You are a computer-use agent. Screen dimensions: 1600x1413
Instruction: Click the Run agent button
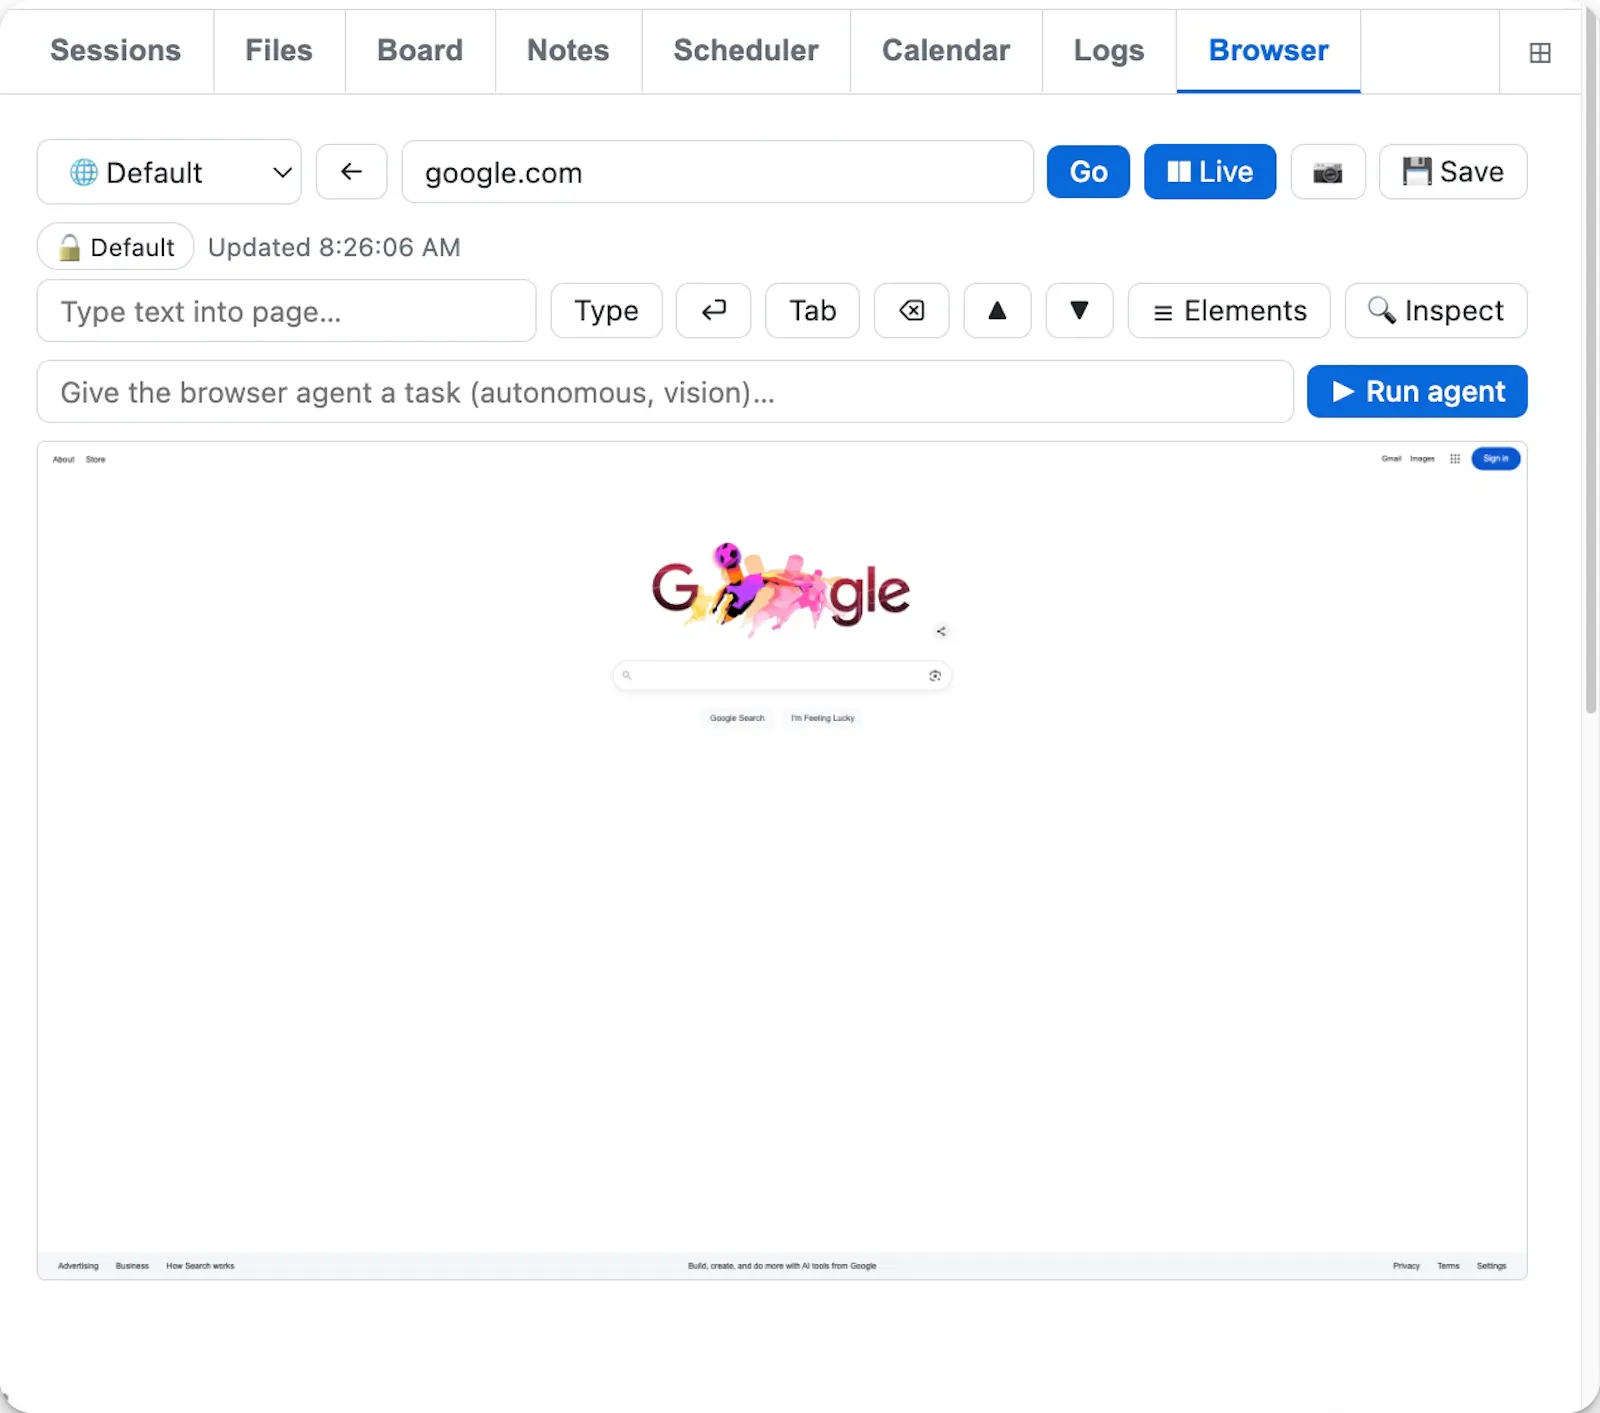coord(1417,392)
